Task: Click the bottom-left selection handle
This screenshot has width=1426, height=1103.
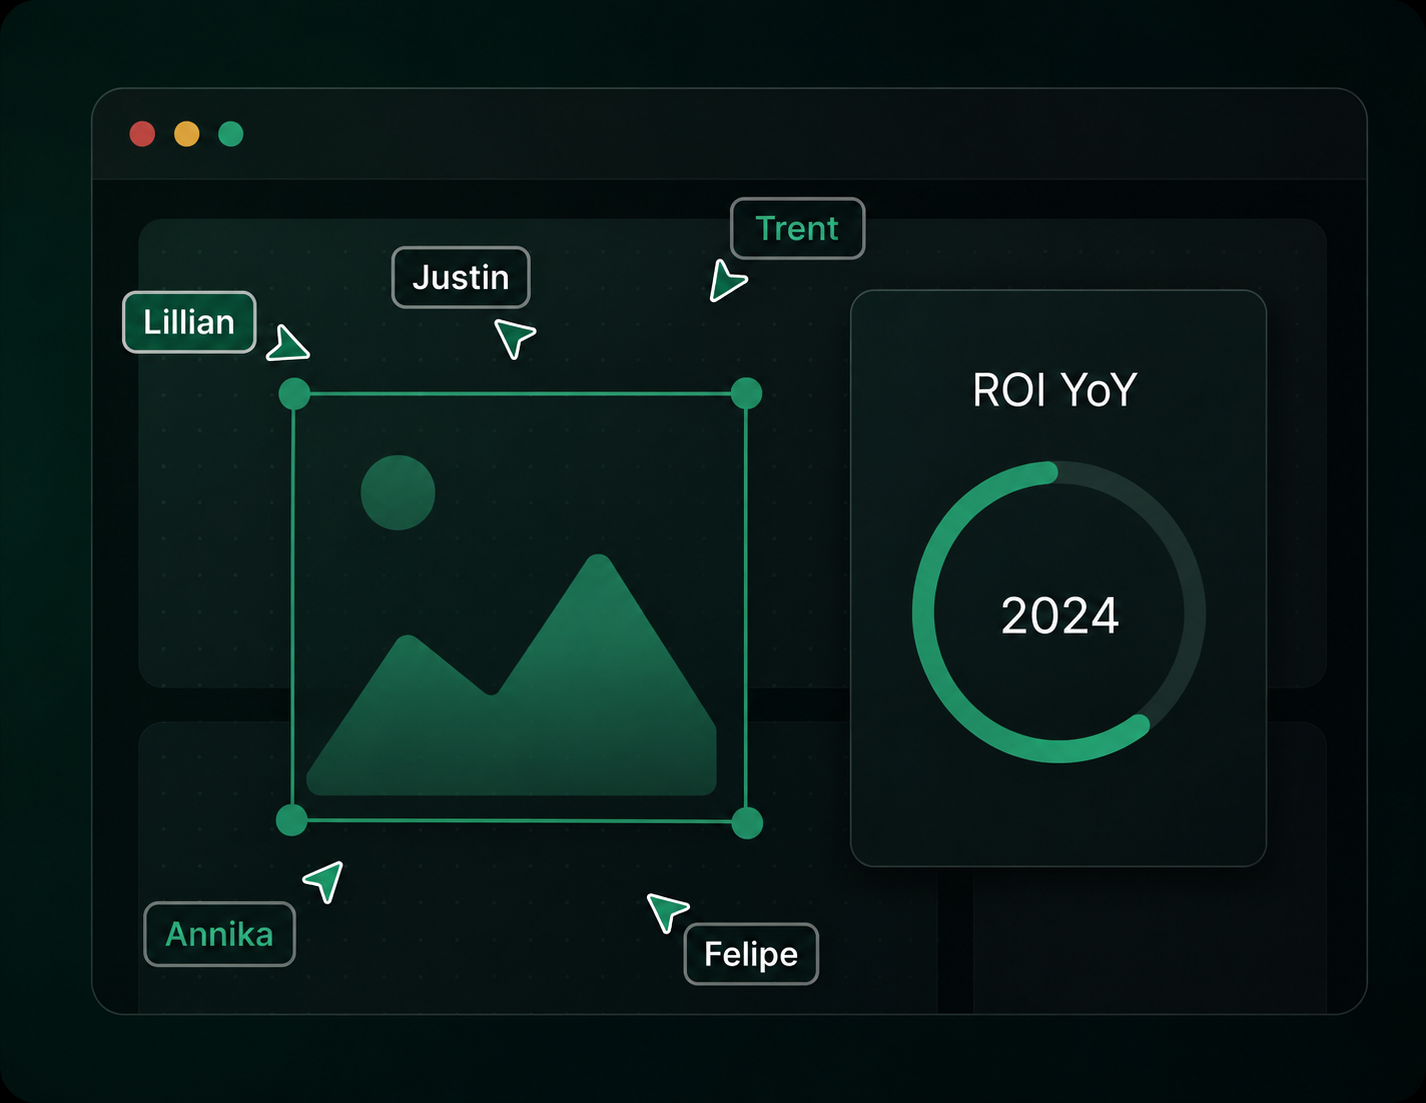Action: [x=292, y=820]
